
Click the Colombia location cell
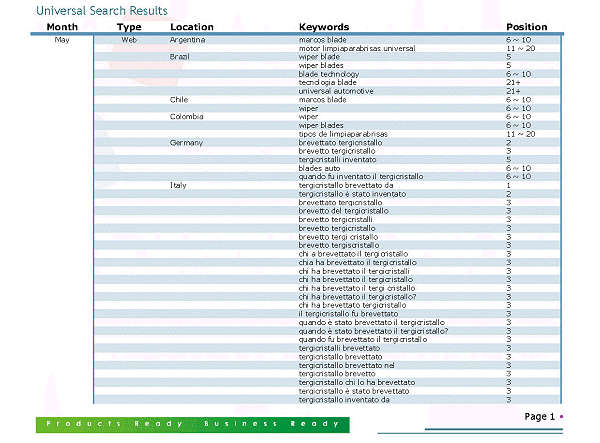pos(186,117)
